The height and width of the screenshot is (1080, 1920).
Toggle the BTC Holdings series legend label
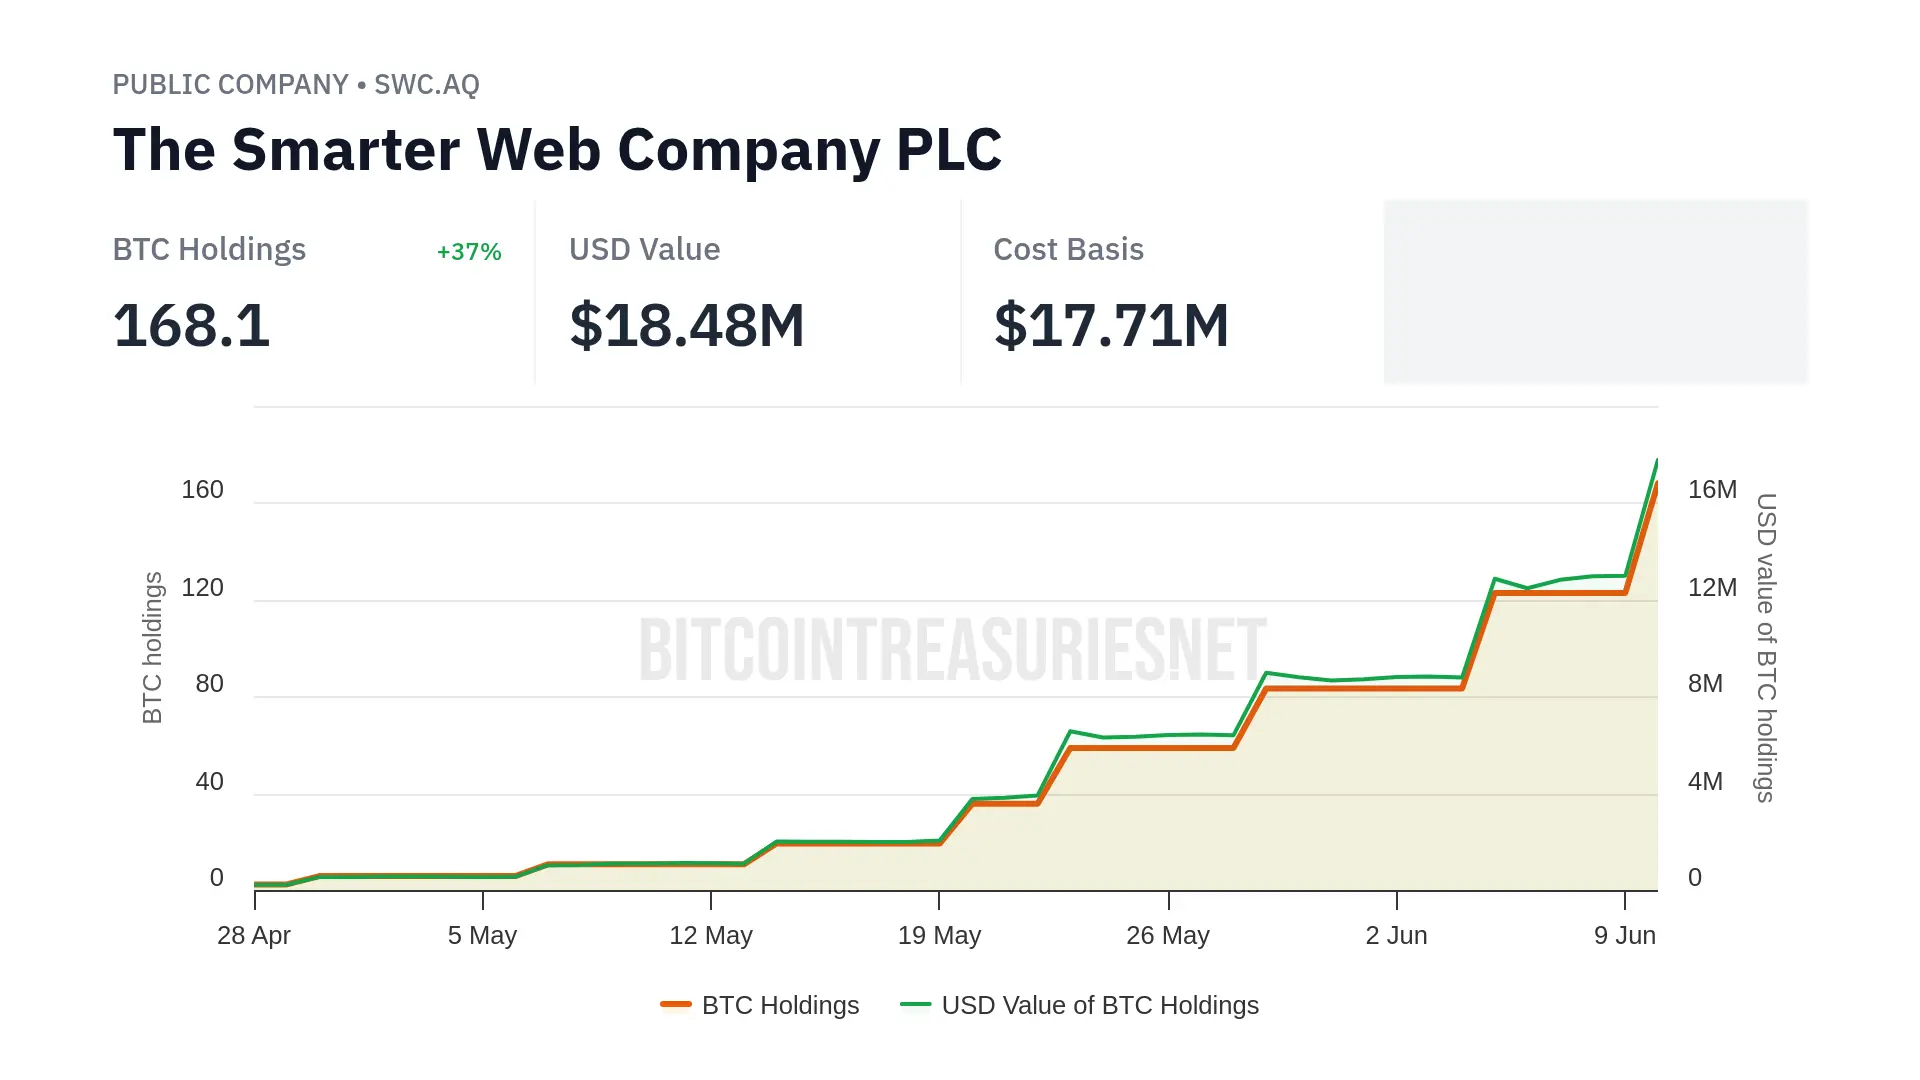point(780,1005)
